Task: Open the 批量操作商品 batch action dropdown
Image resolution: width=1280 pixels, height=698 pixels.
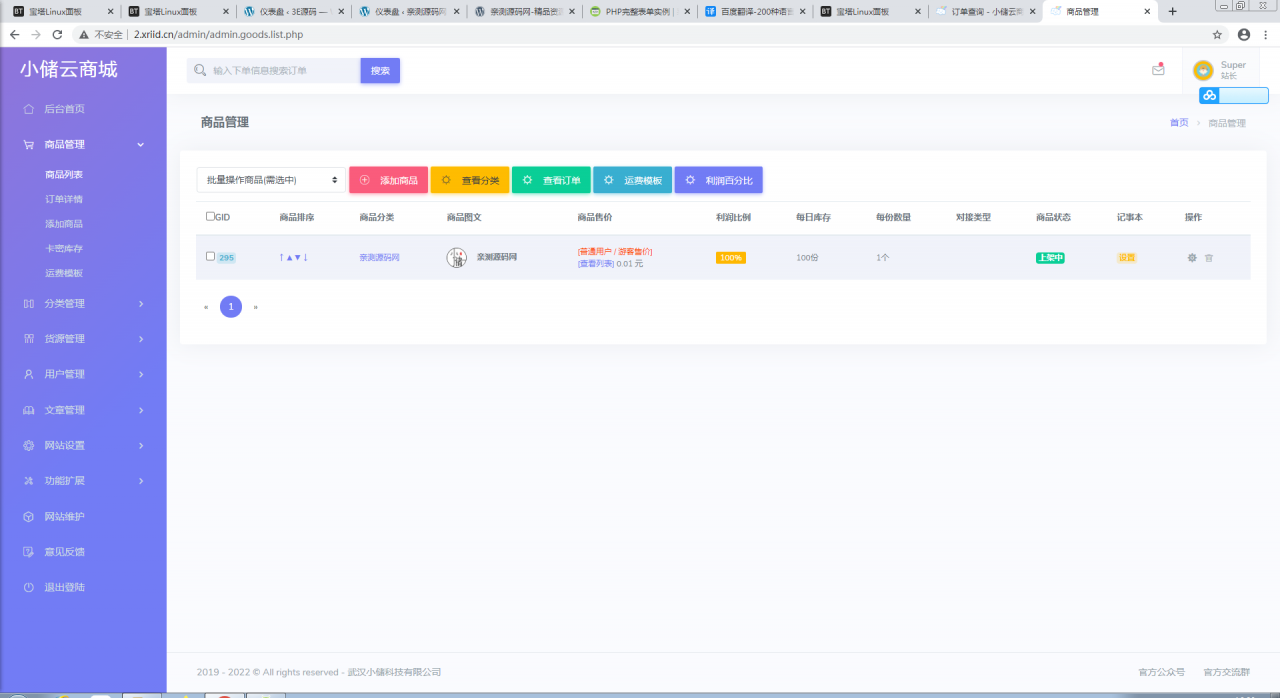Action: tap(271, 180)
